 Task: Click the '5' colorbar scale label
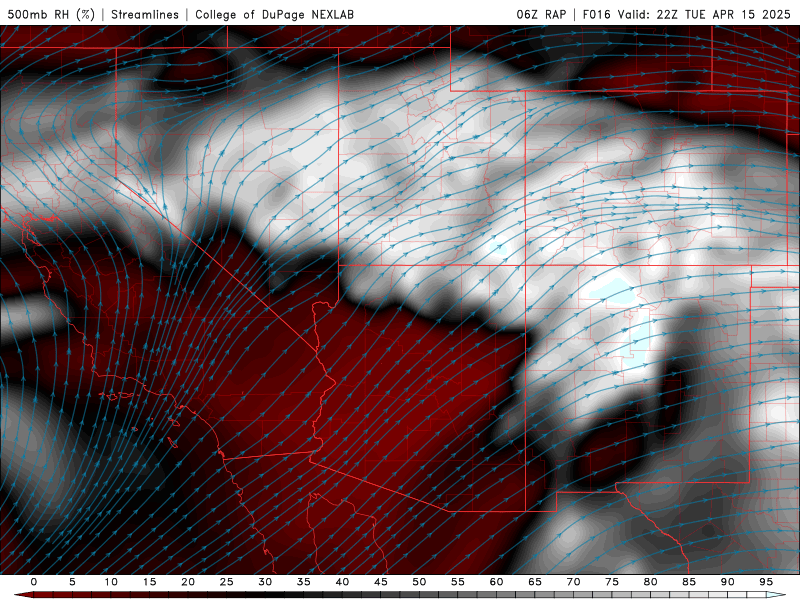tap(72, 582)
